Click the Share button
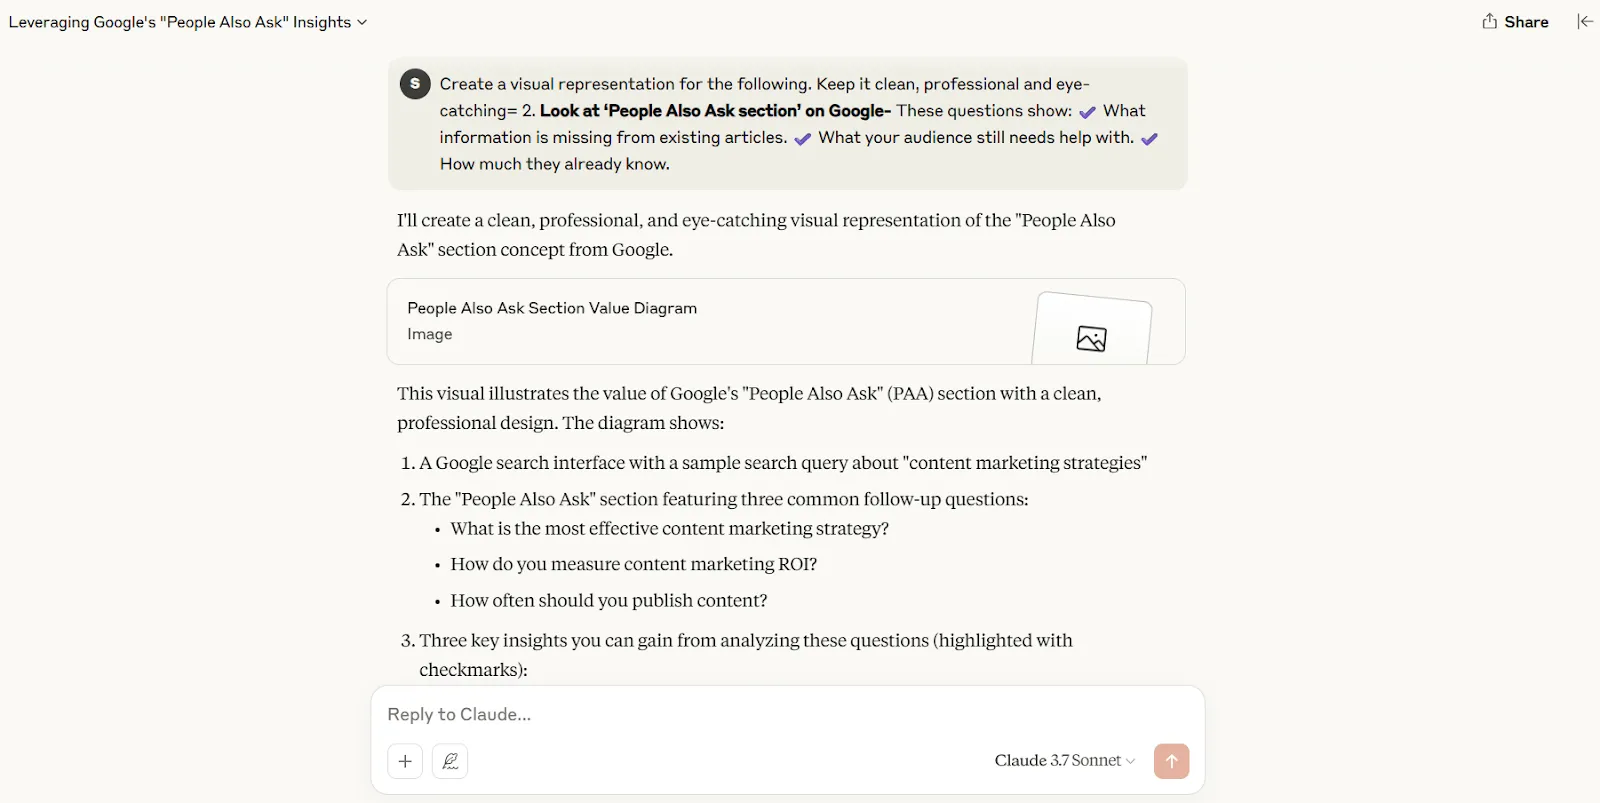The width and height of the screenshot is (1600, 803). [x=1515, y=21]
